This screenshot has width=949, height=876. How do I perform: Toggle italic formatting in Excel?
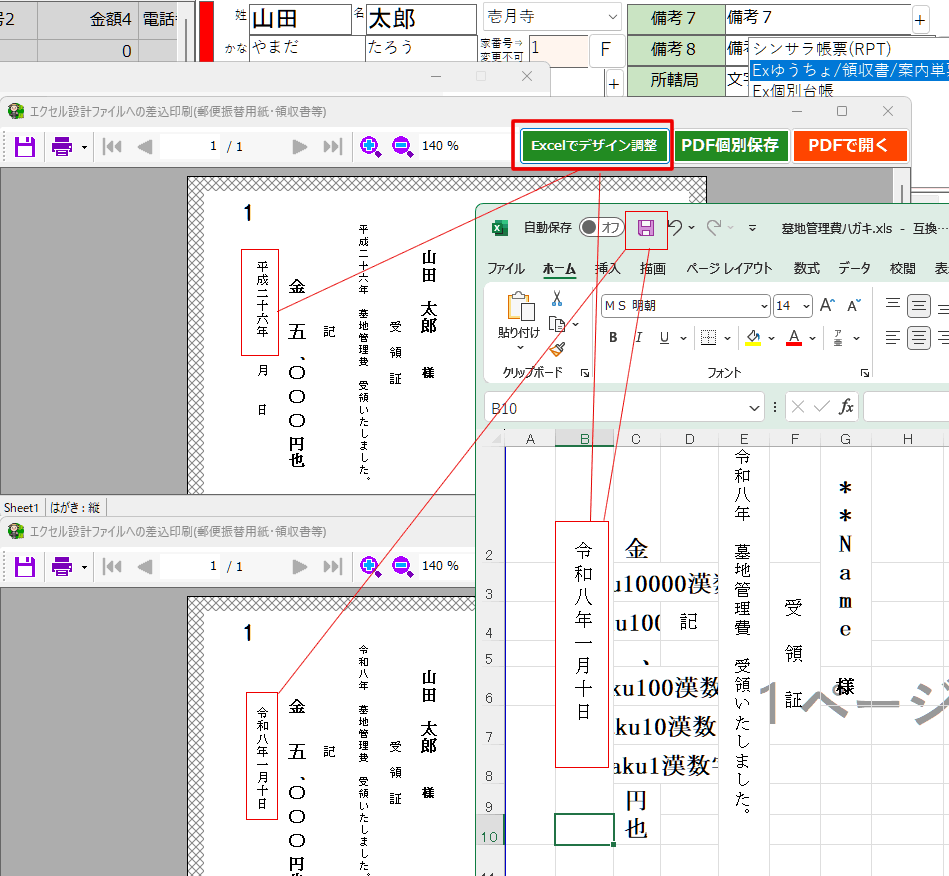click(638, 338)
